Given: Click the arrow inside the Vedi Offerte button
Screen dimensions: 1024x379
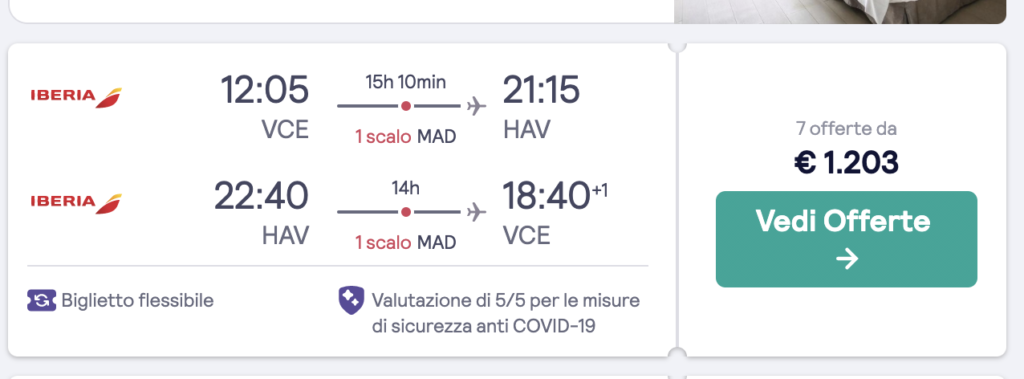Looking at the screenshot, I should (x=846, y=259).
